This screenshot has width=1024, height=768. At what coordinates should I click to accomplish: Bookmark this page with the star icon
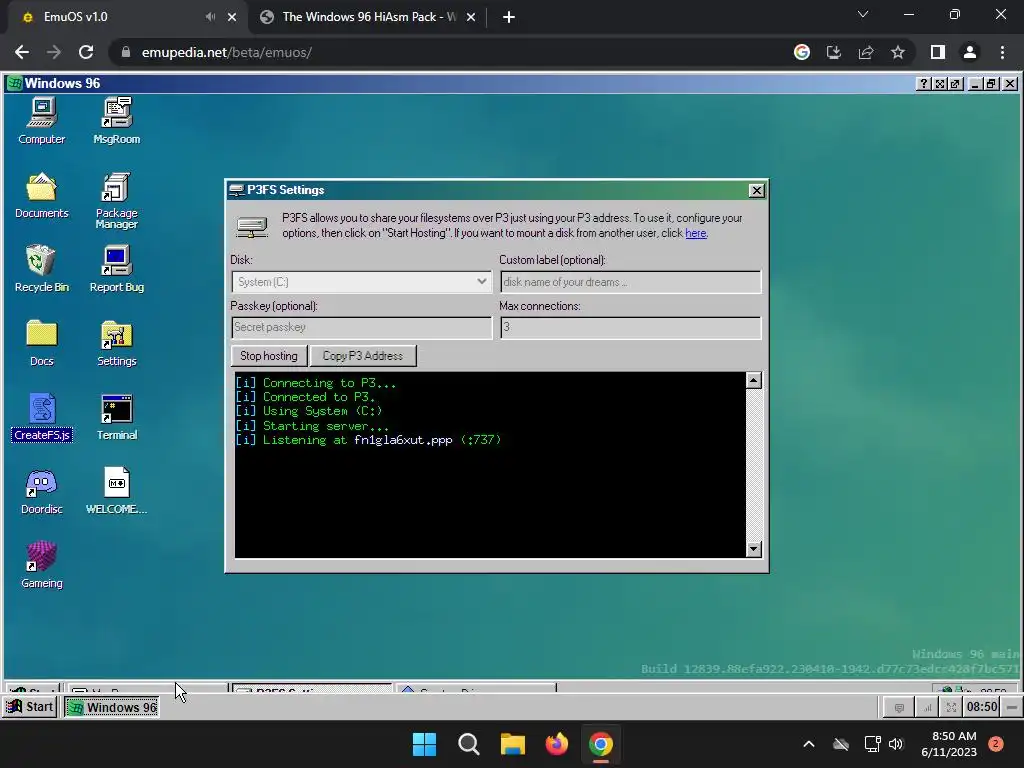[898, 52]
